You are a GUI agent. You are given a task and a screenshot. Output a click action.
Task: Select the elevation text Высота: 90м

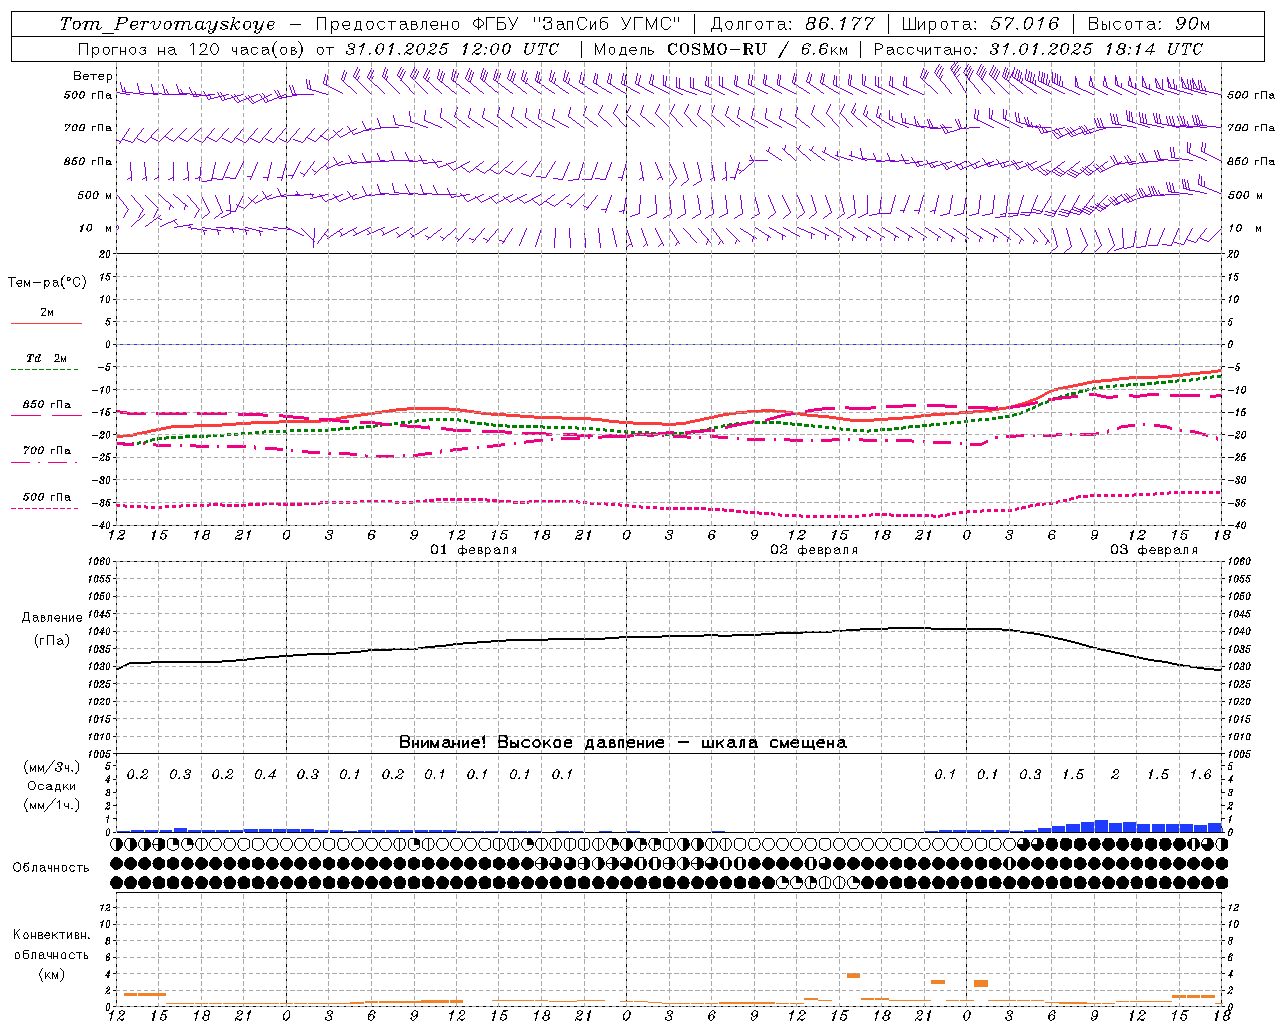point(1148,24)
